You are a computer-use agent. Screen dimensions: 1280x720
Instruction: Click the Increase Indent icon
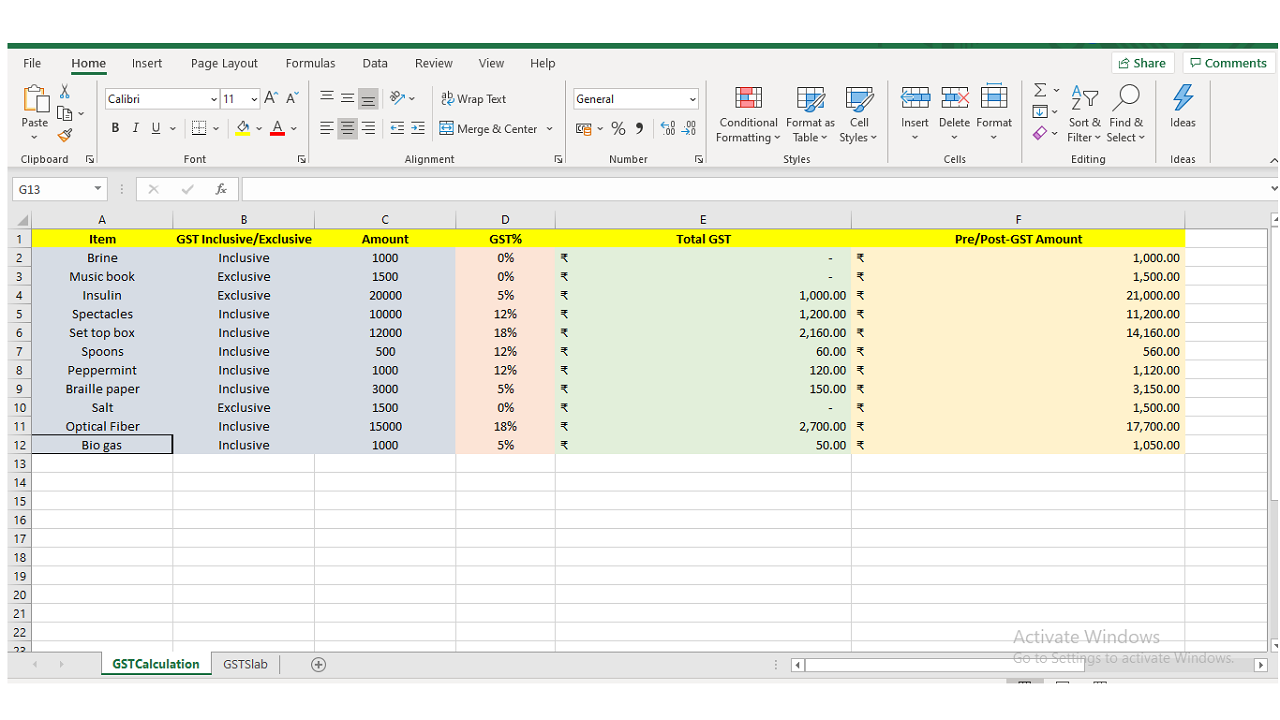click(418, 129)
